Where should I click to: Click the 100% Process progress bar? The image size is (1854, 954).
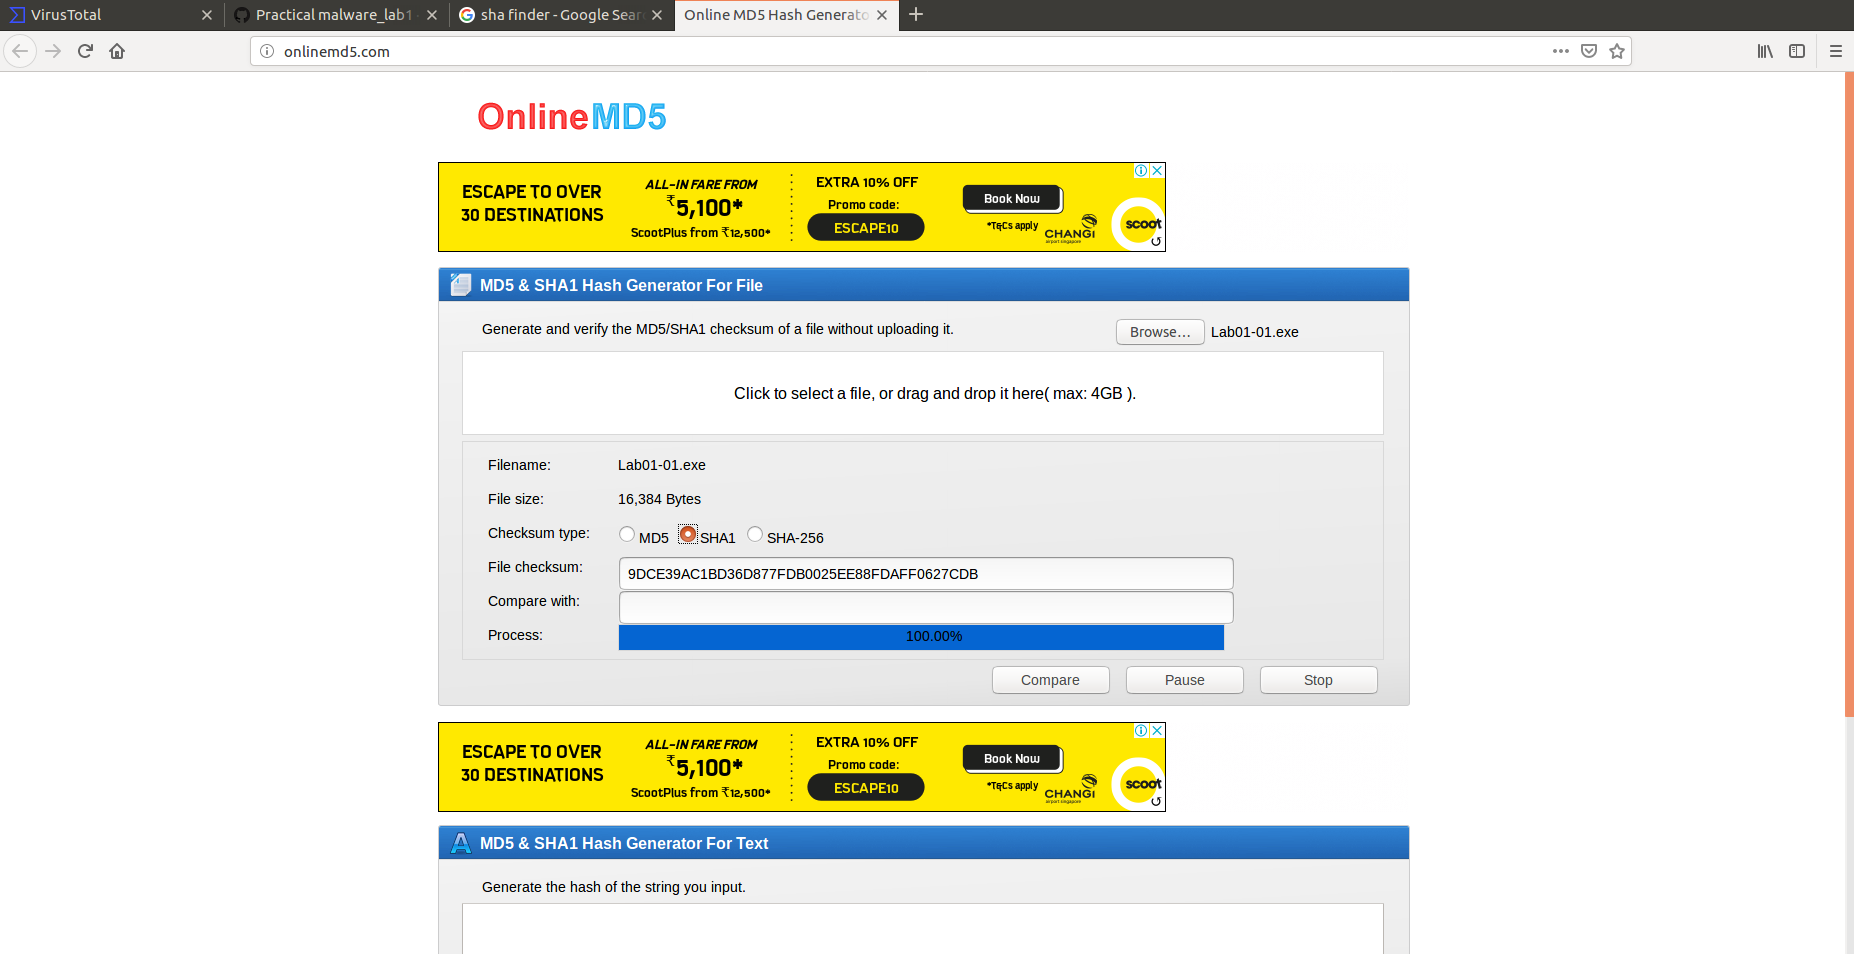pos(921,636)
